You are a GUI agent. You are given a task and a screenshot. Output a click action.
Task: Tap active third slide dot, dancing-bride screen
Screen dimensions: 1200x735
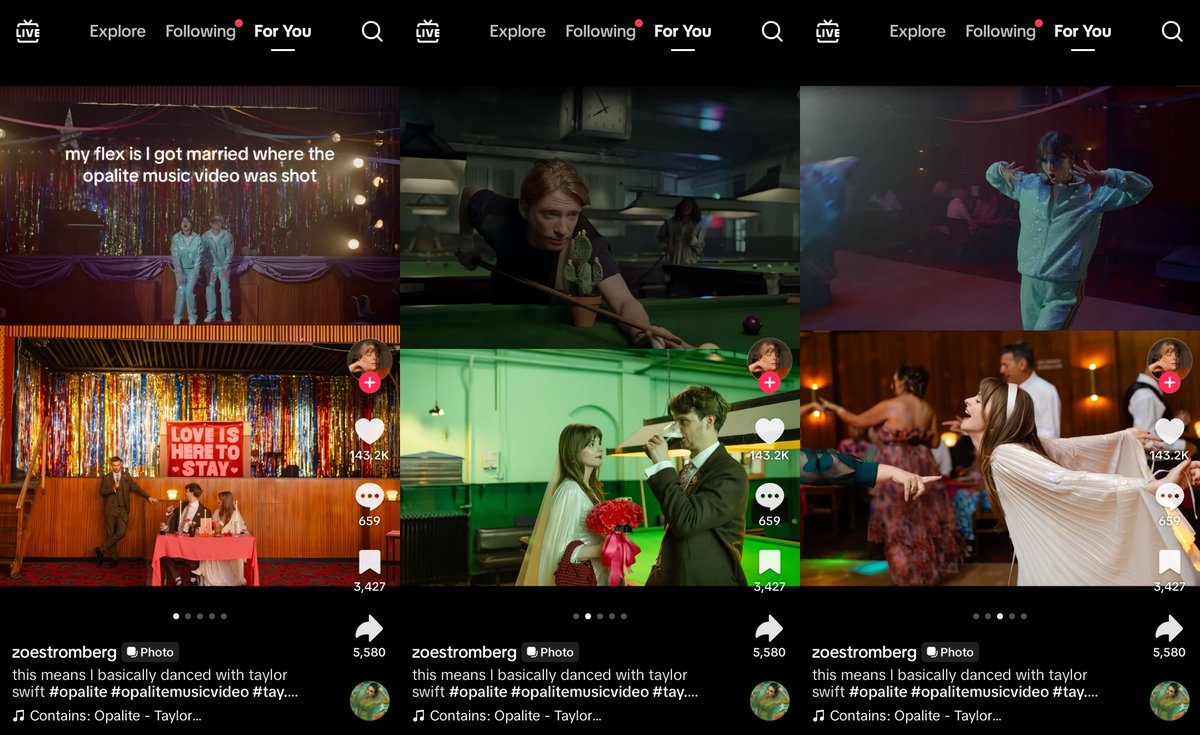(x=1000, y=616)
